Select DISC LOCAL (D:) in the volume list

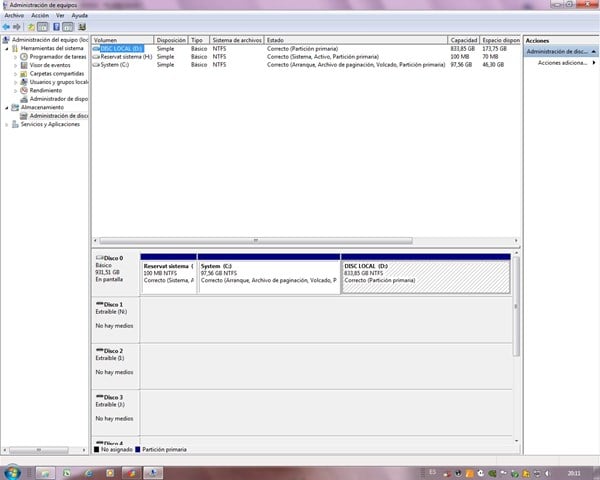coord(122,49)
